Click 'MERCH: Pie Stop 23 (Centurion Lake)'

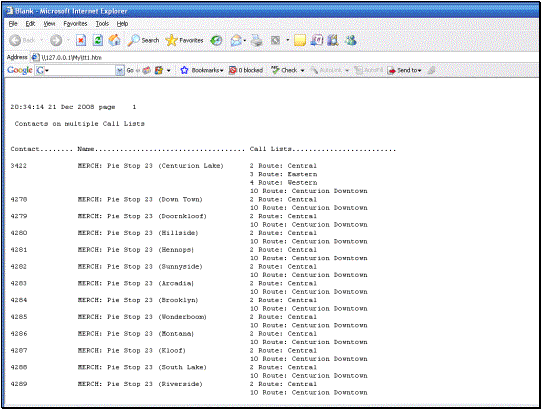click(x=151, y=166)
